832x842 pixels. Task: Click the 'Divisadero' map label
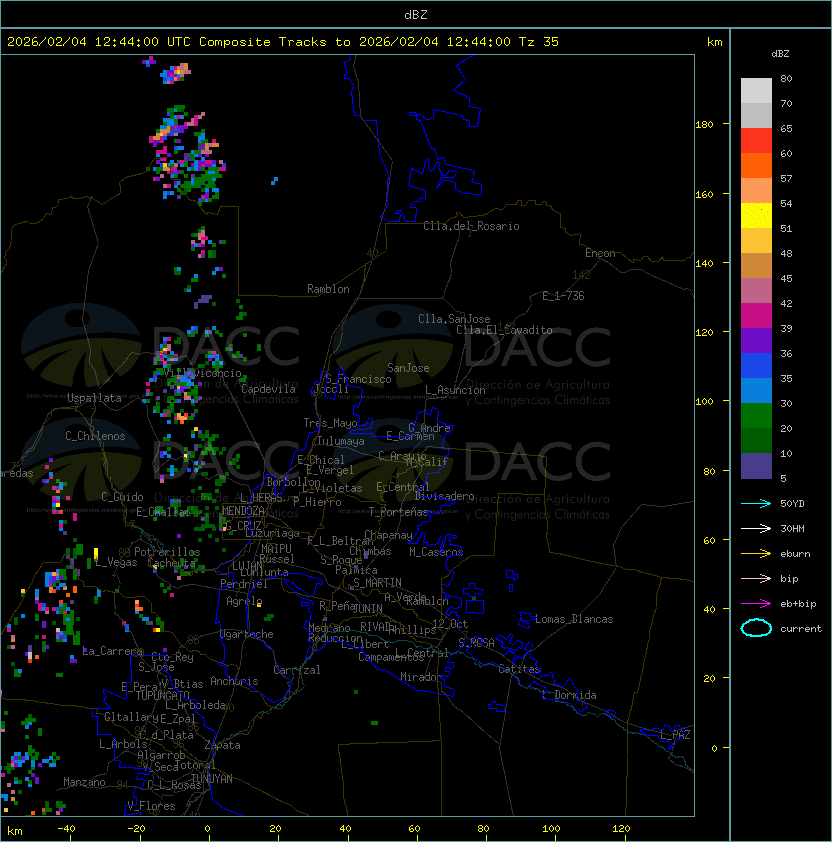click(444, 496)
